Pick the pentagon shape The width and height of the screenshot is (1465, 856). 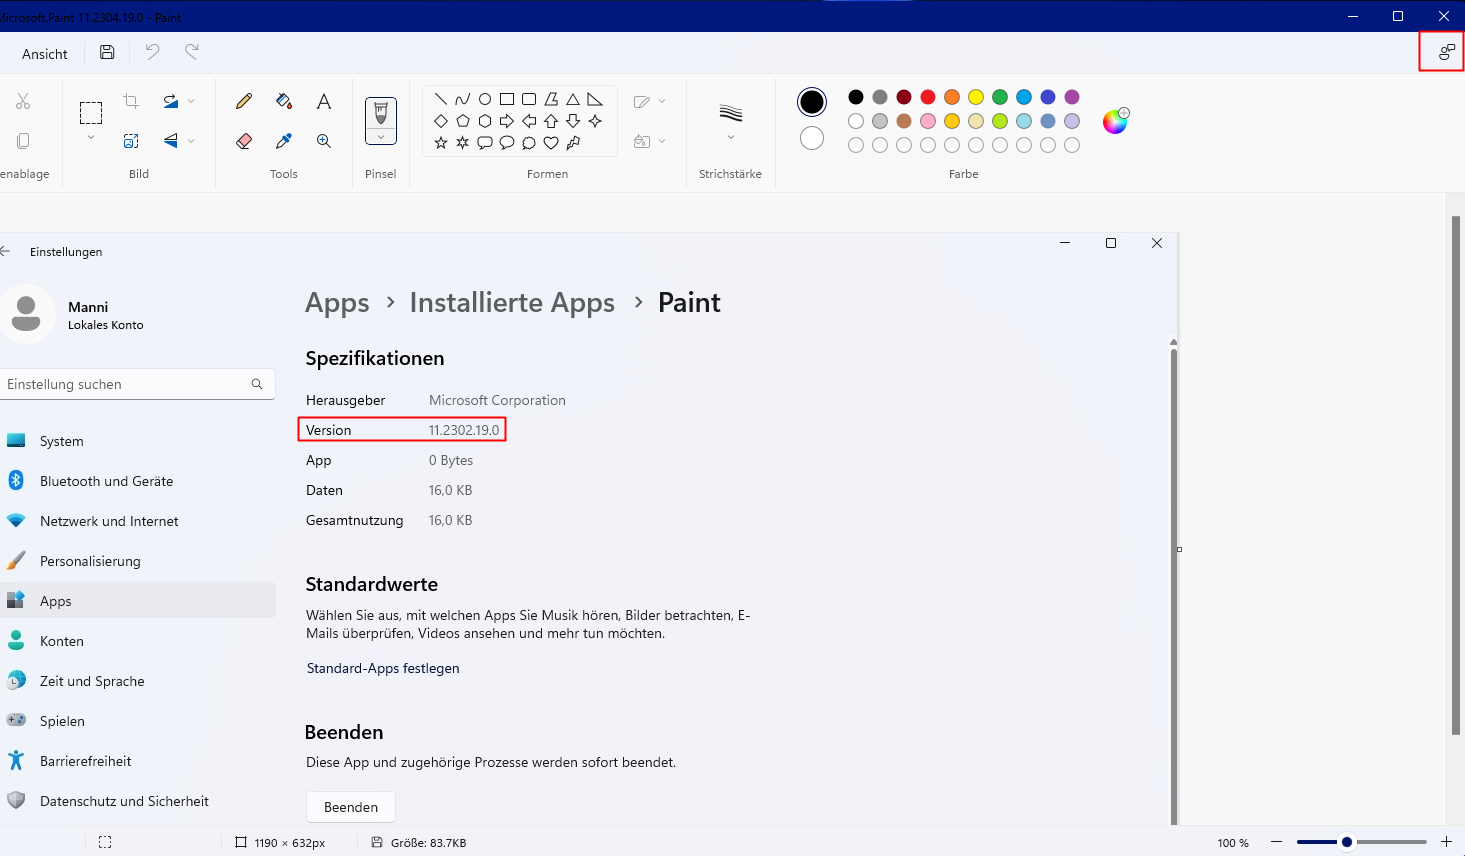click(x=463, y=121)
